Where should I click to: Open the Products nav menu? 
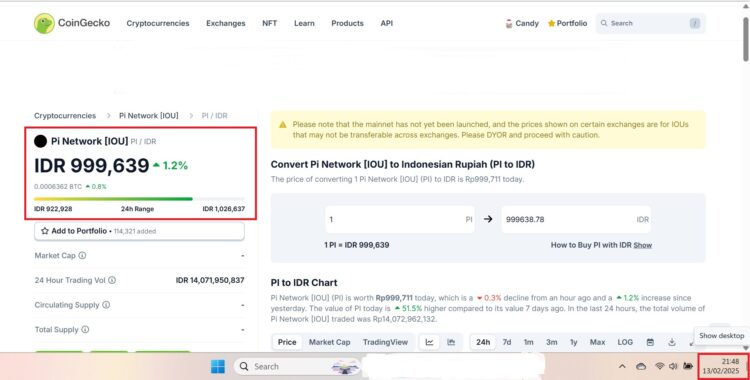pos(347,23)
